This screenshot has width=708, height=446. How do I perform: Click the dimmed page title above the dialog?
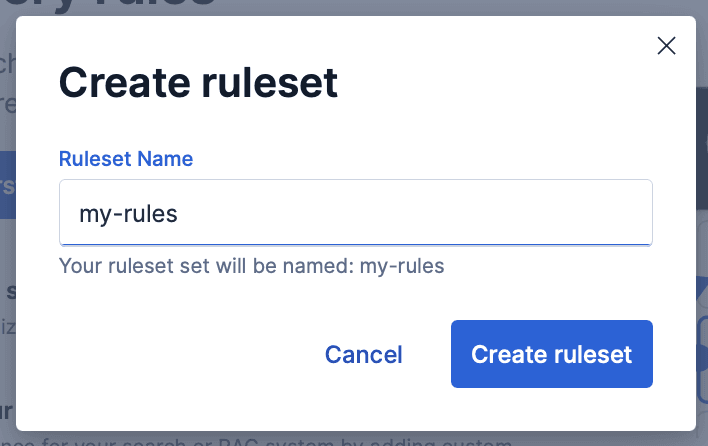click(150, 5)
